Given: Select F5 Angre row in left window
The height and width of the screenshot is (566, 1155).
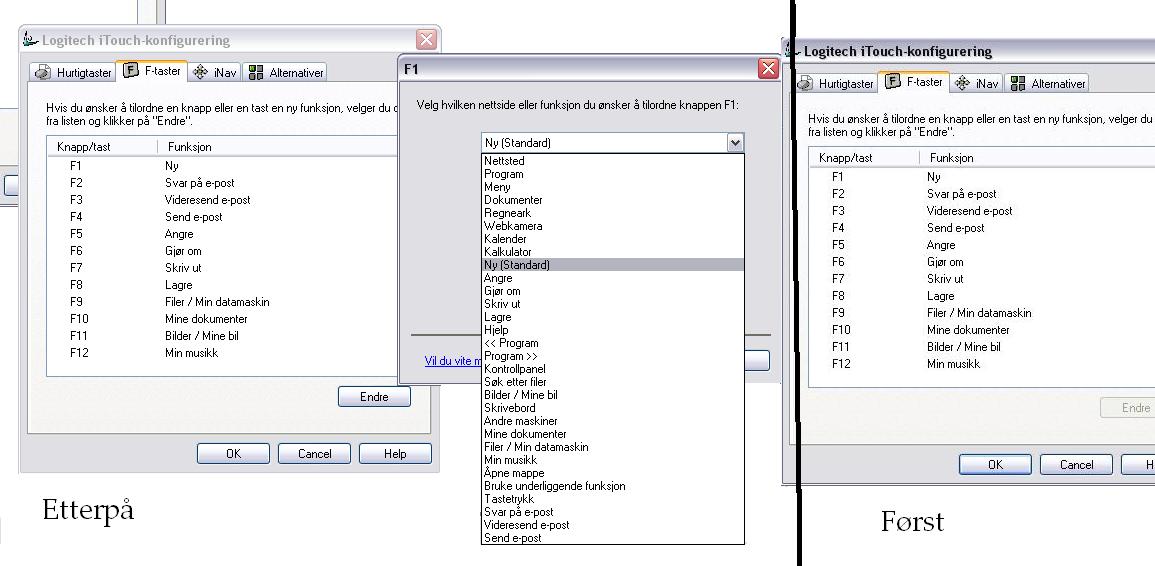Looking at the screenshot, I should click(x=221, y=234).
